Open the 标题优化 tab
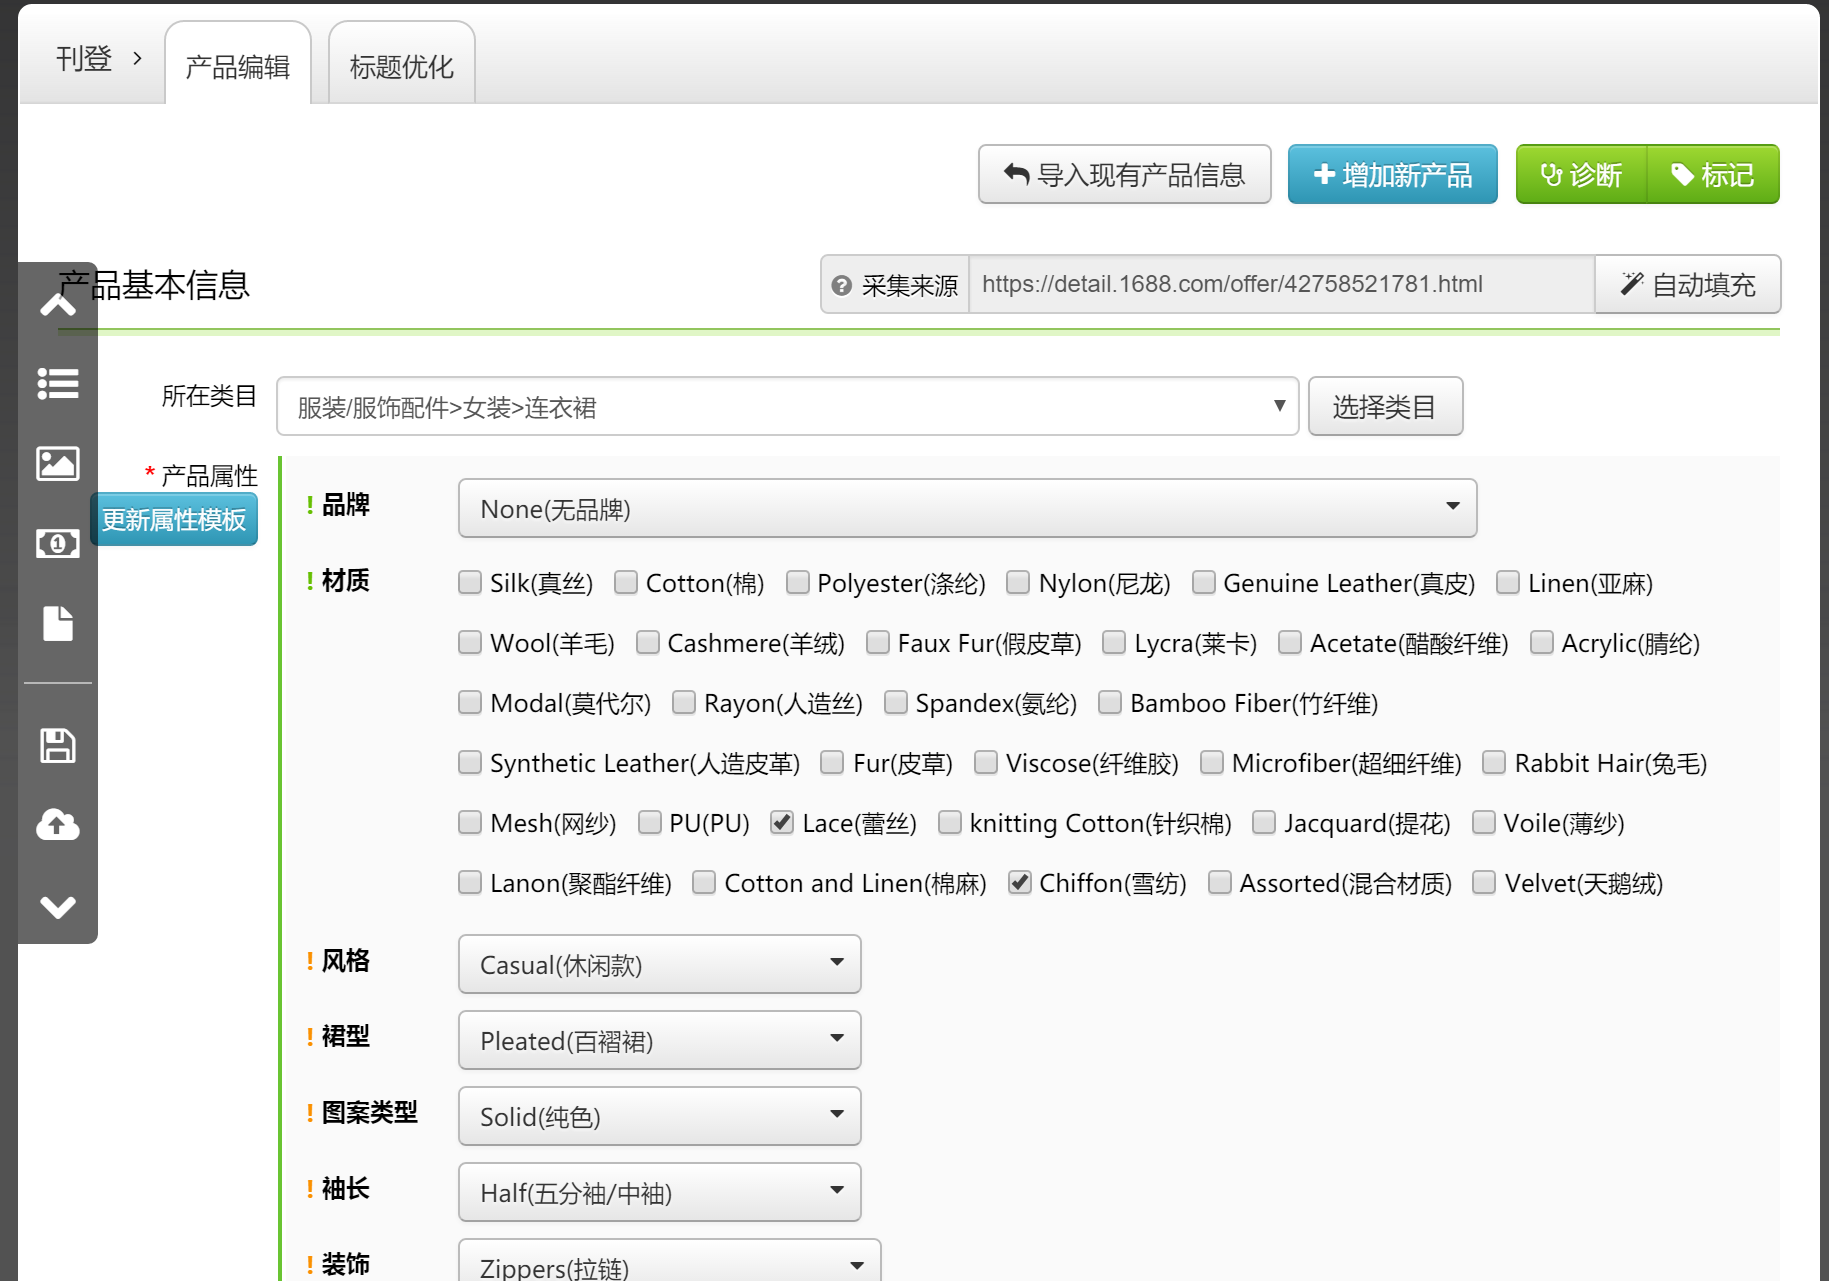The height and width of the screenshot is (1281, 1829). (x=401, y=64)
